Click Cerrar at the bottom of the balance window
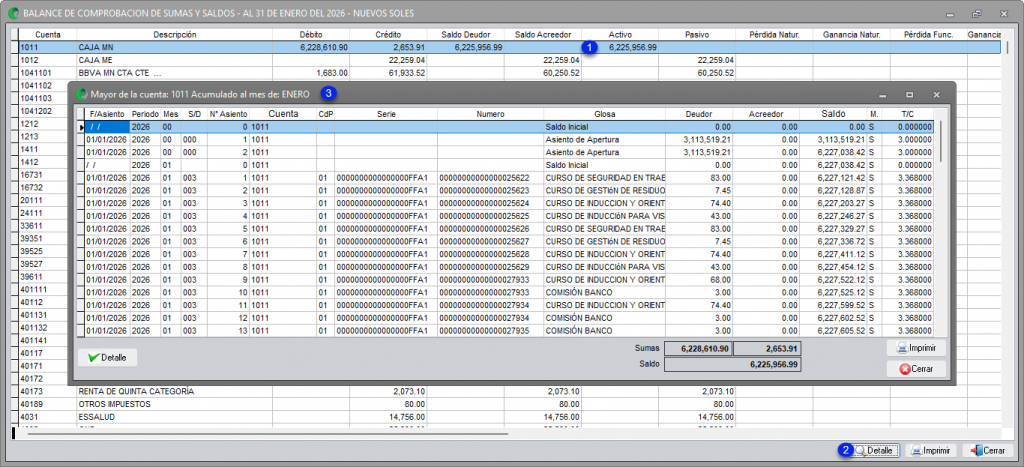 pyautogui.click(x=988, y=451)
